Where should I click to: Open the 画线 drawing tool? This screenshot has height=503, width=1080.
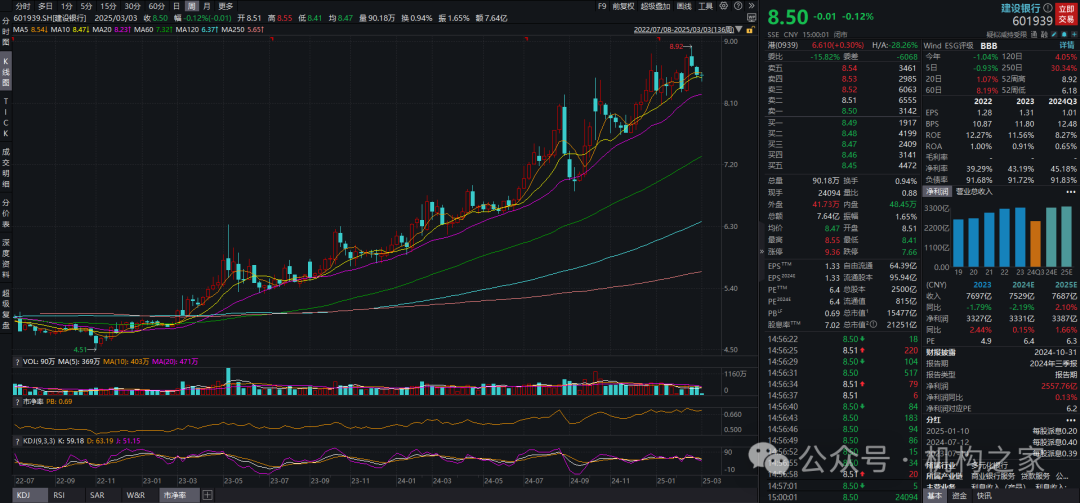[685, 6]
